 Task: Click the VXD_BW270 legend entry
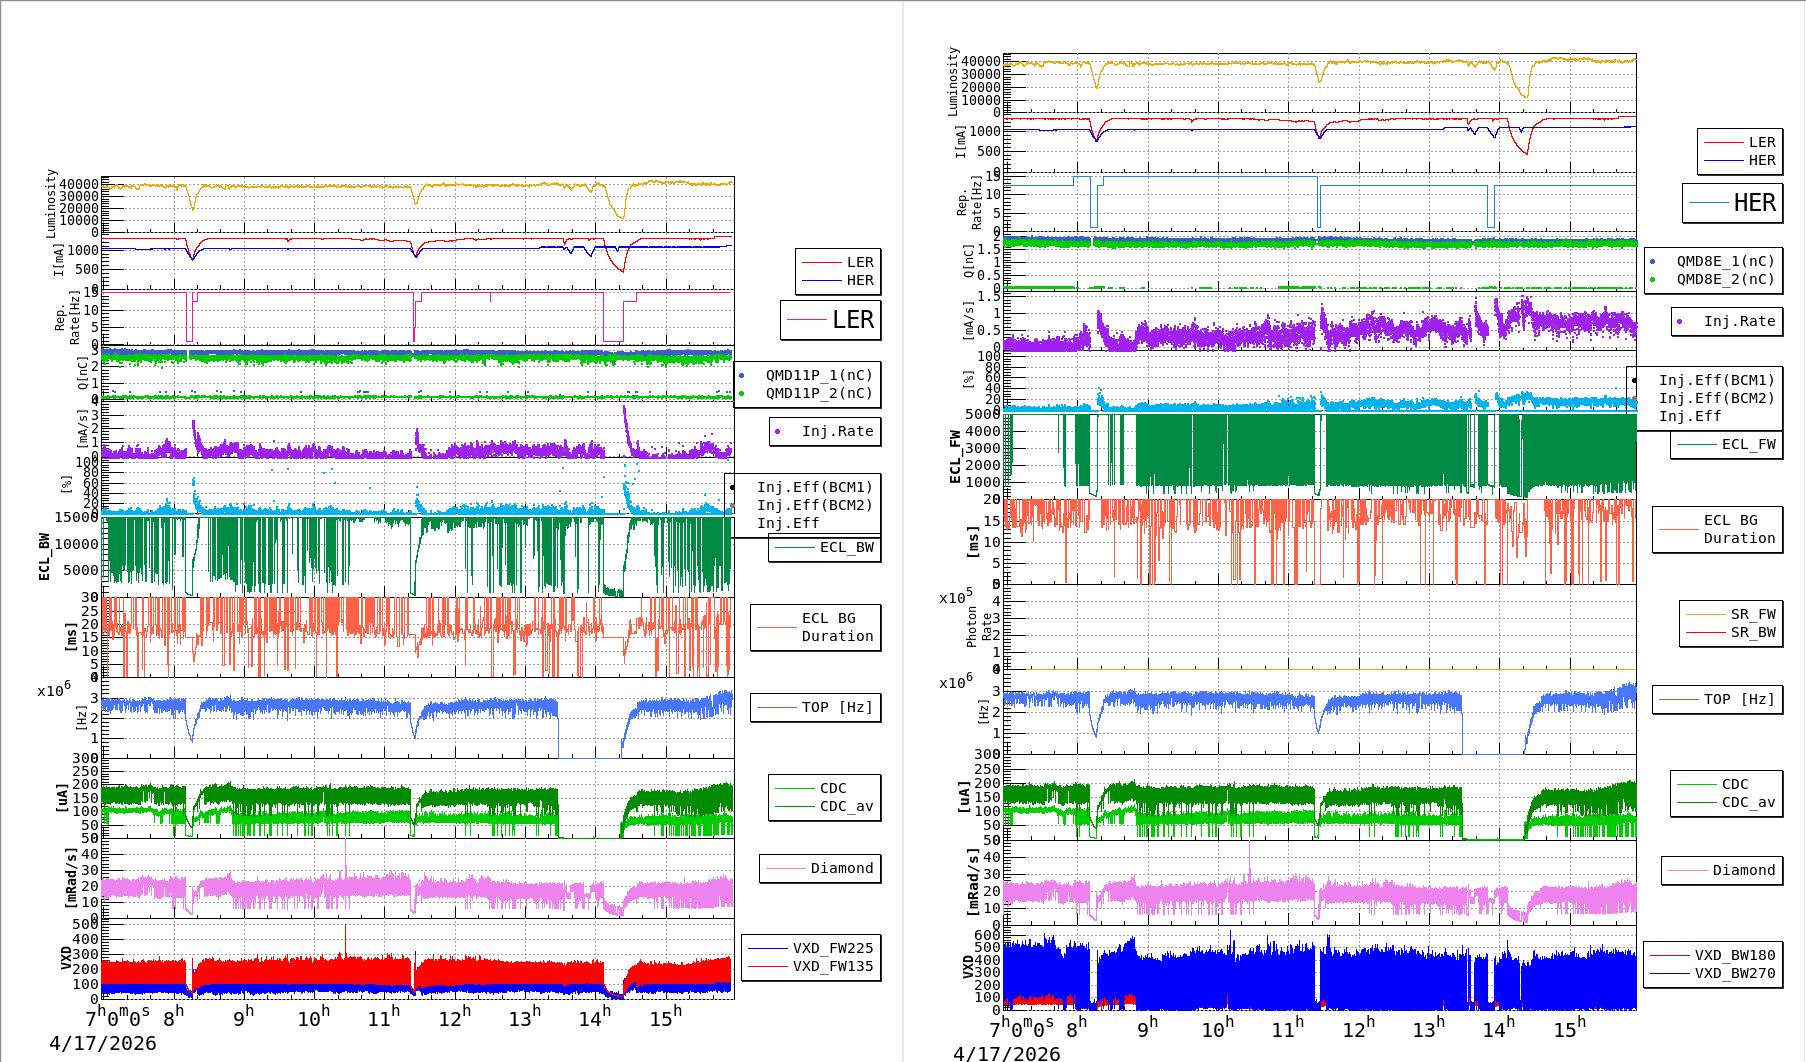click(x=1734, y=973)
